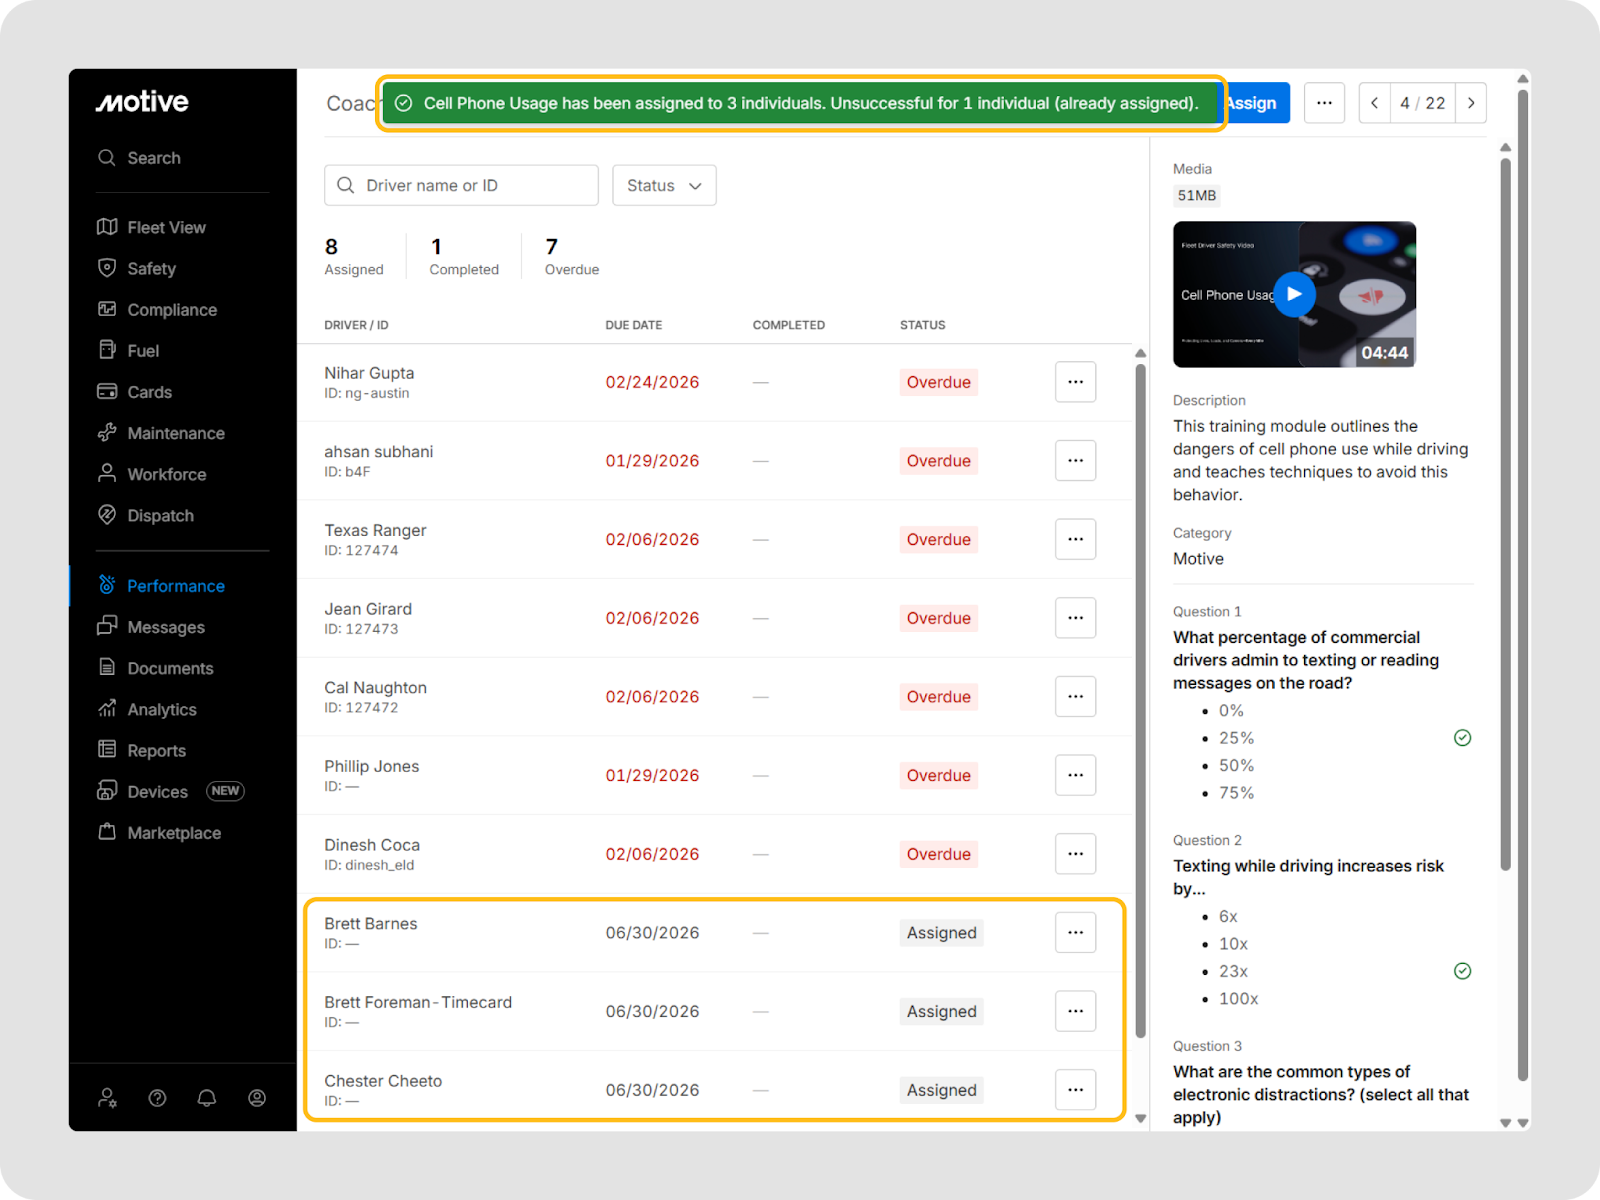Screen dimensions: 1600x1200
Task: Play the Cell Phone Usage video
Action: coord(1294,294)
